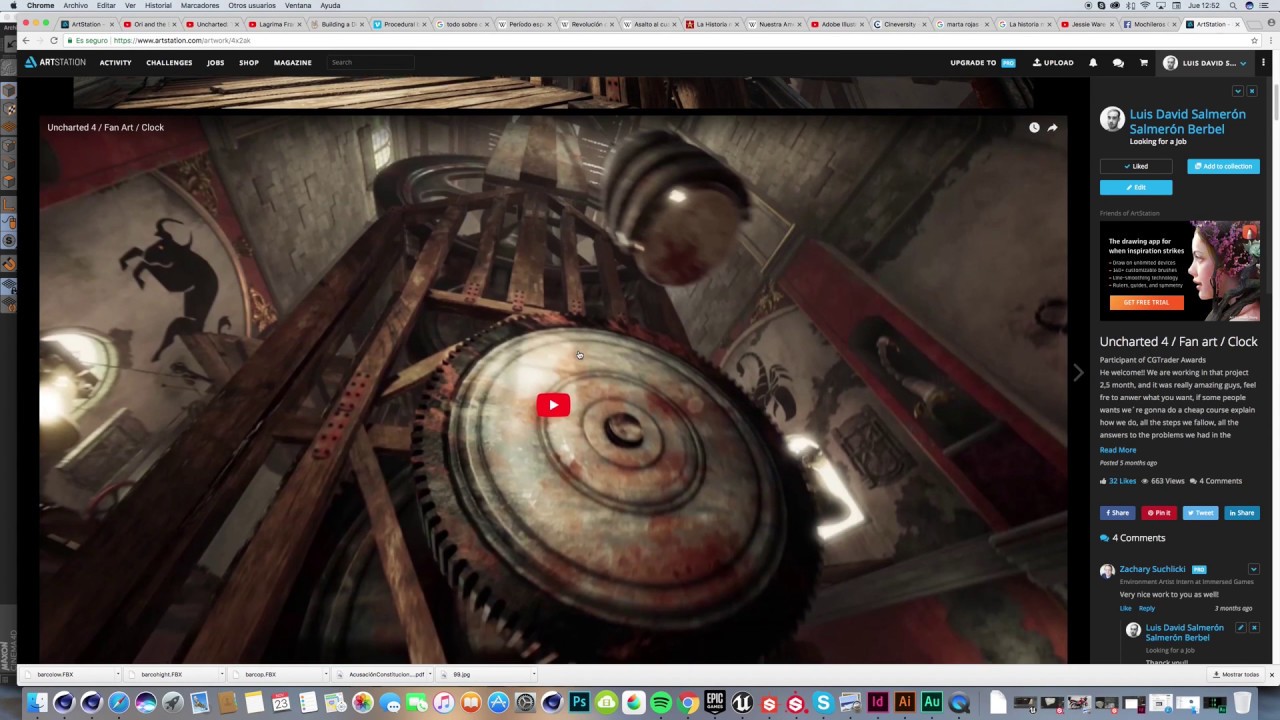Image resolution: width=1280 pixels, height=720 pixels.
Task: Bookmark the page with star icon
Action: [1254, 40]
